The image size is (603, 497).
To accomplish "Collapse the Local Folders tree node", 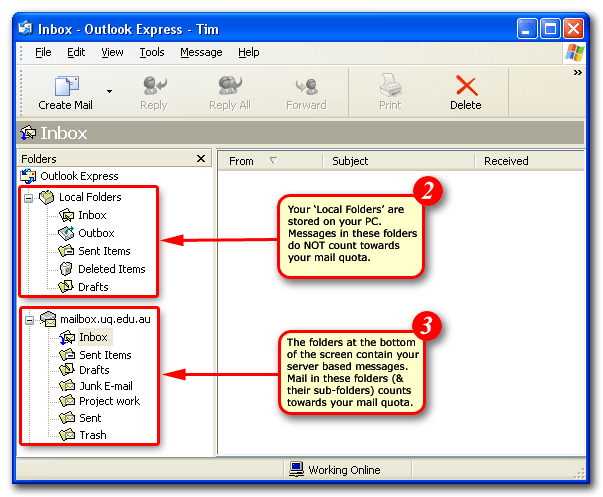I will pyautogui.click(x=29, y=197).
